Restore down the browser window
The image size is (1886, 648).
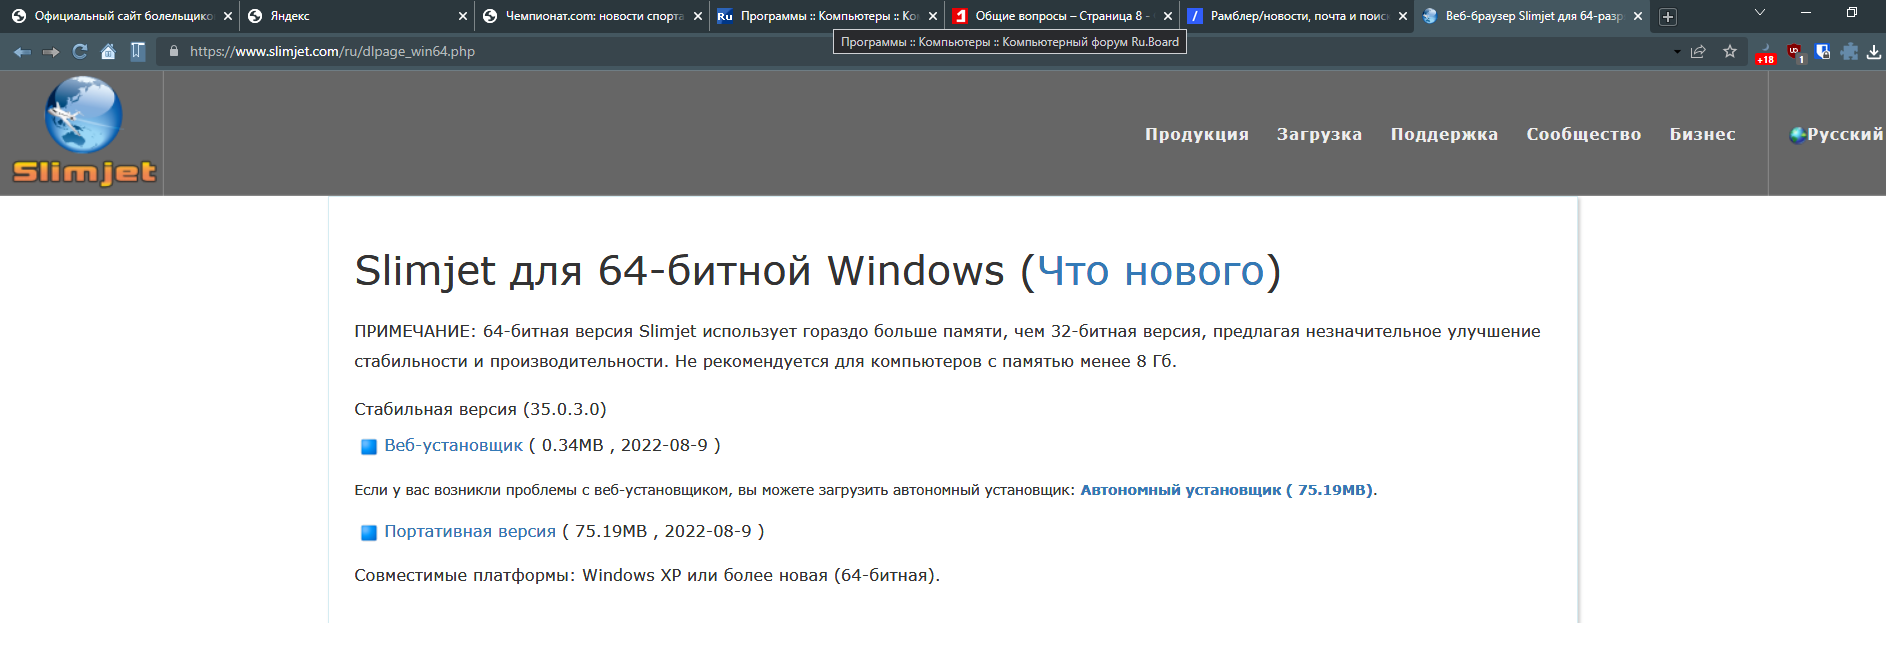1852,13
